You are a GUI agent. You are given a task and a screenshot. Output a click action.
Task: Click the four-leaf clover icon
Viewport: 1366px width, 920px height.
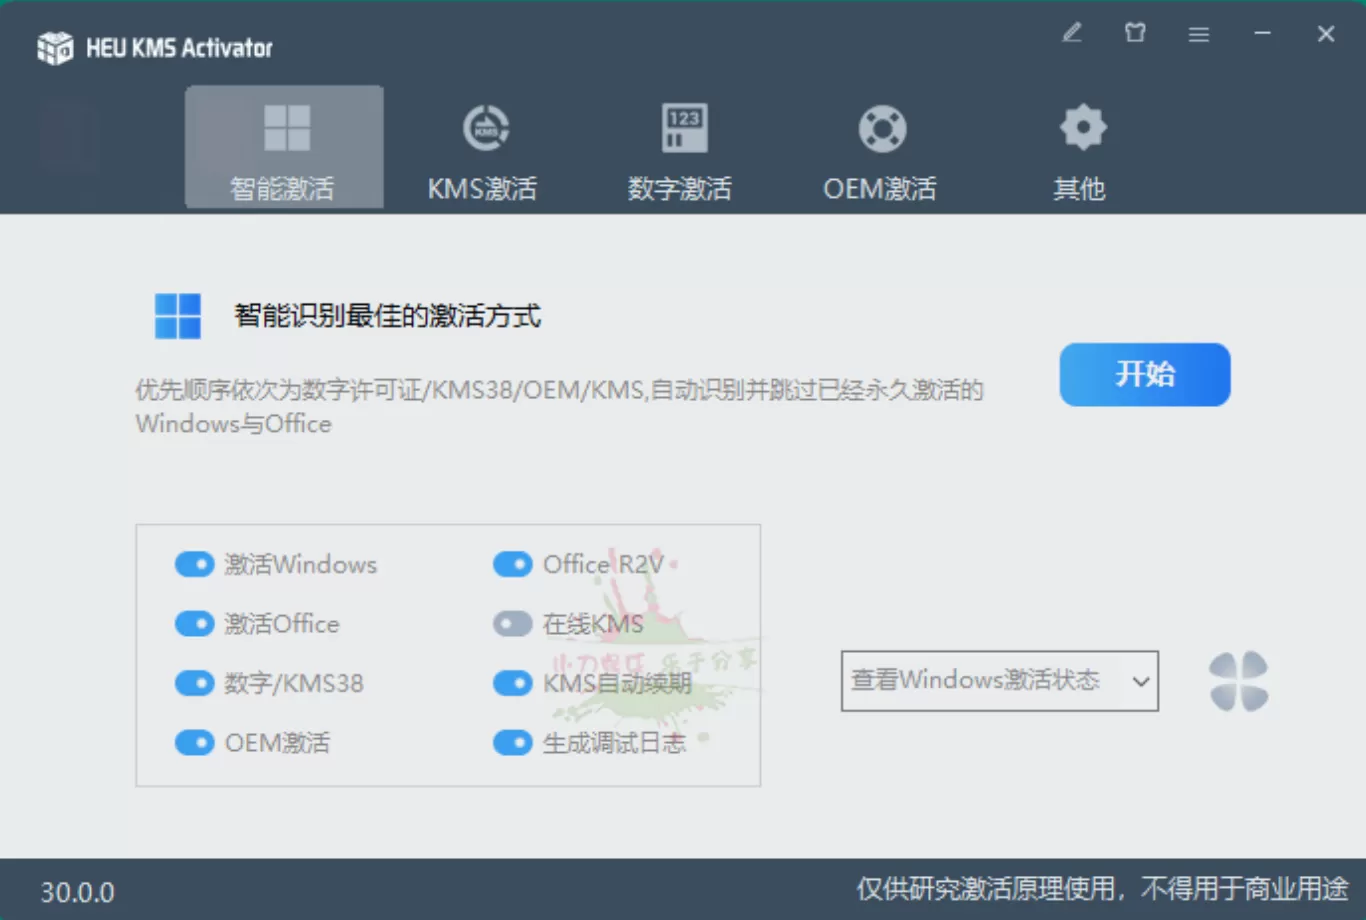pyautogui.click(x=1238, y=682)
